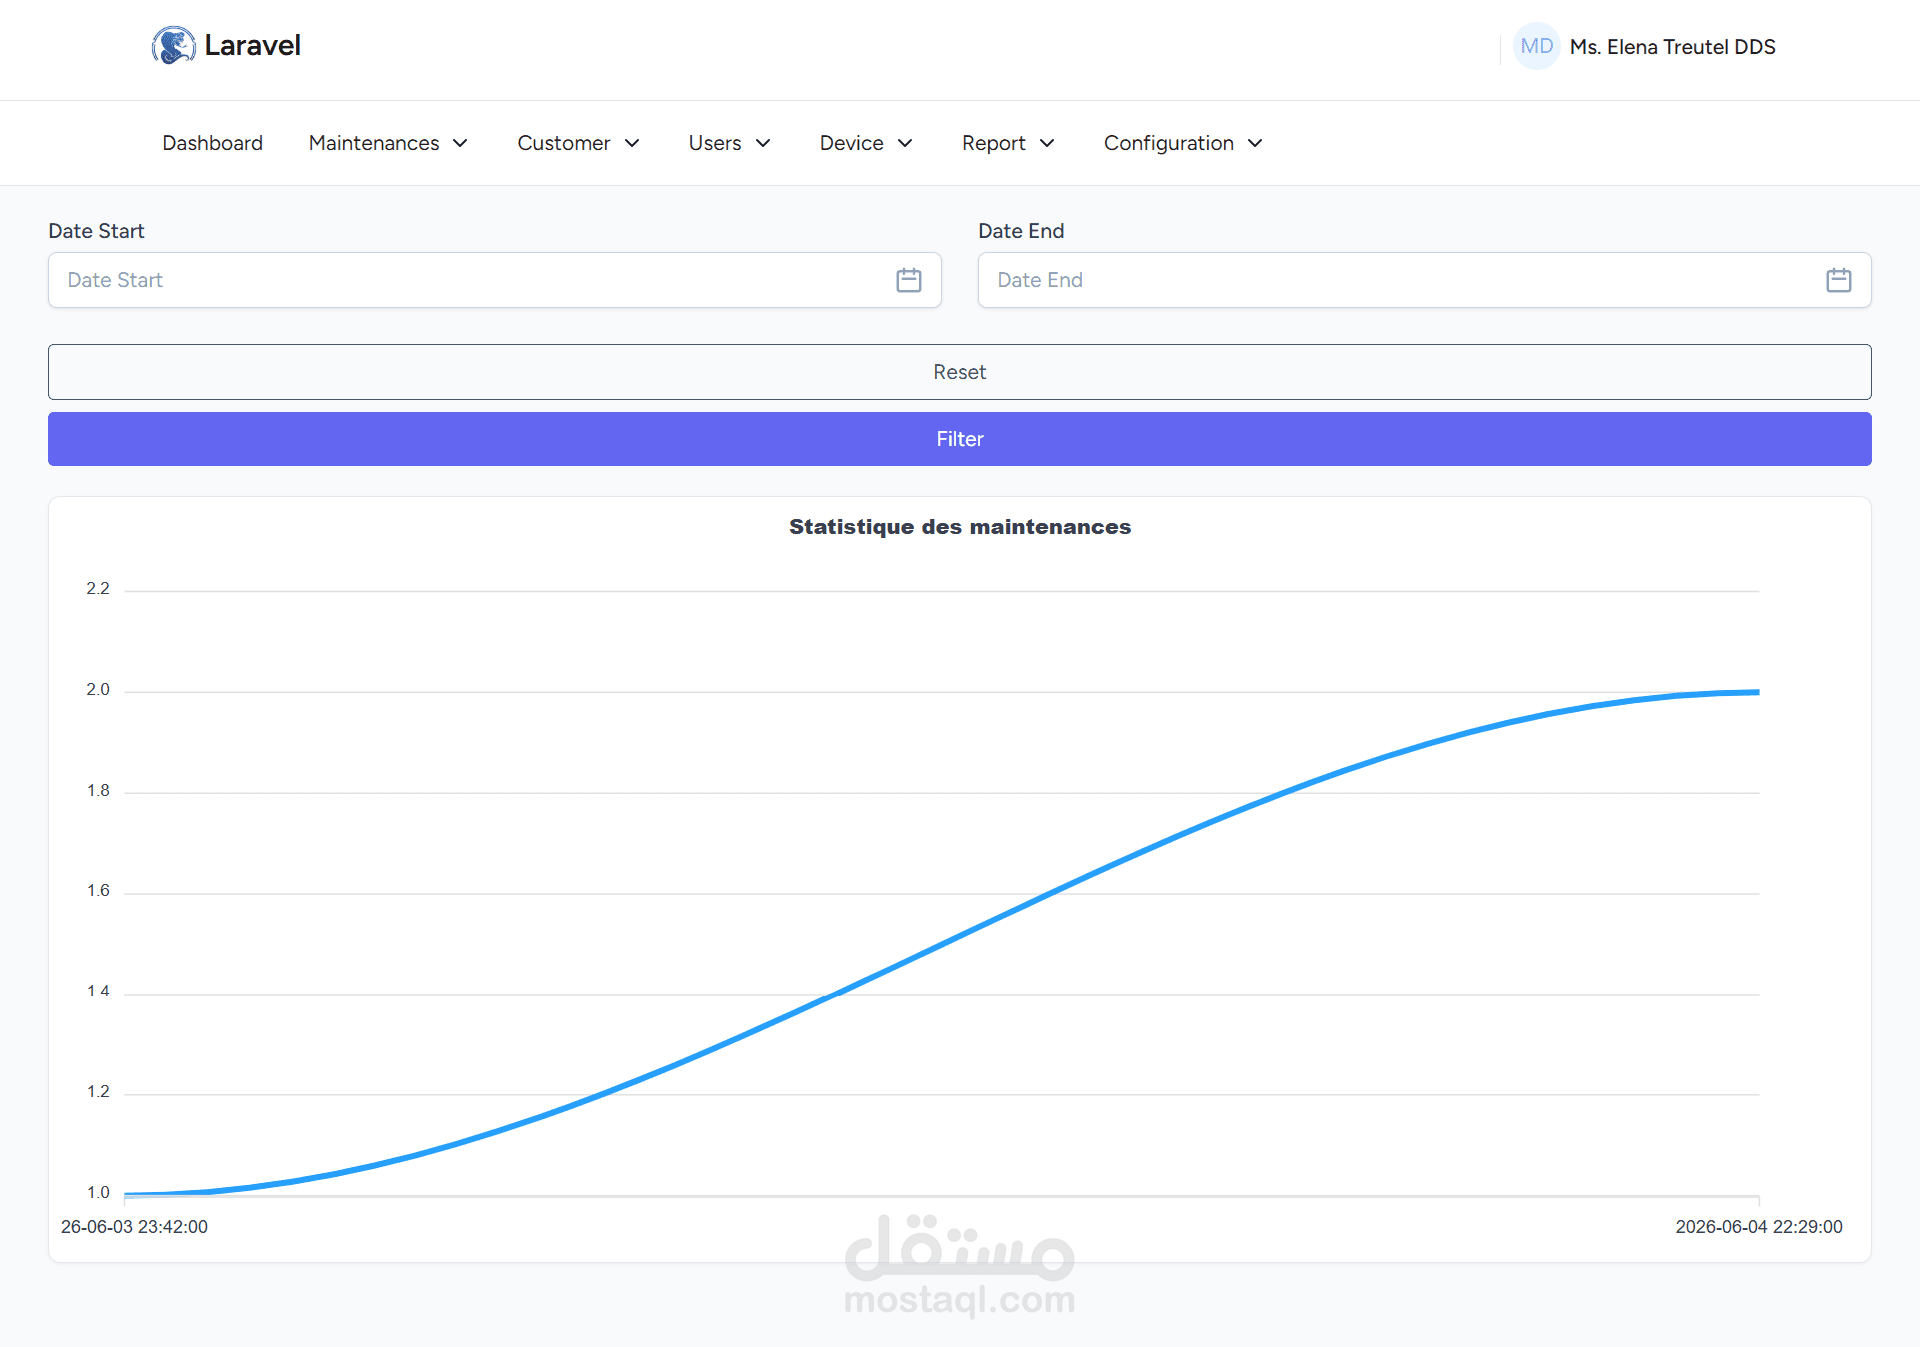Viewport: 1920px width, 1347px height.
Task: Focus the Date Start input field
Action: (x=495, y=280)
